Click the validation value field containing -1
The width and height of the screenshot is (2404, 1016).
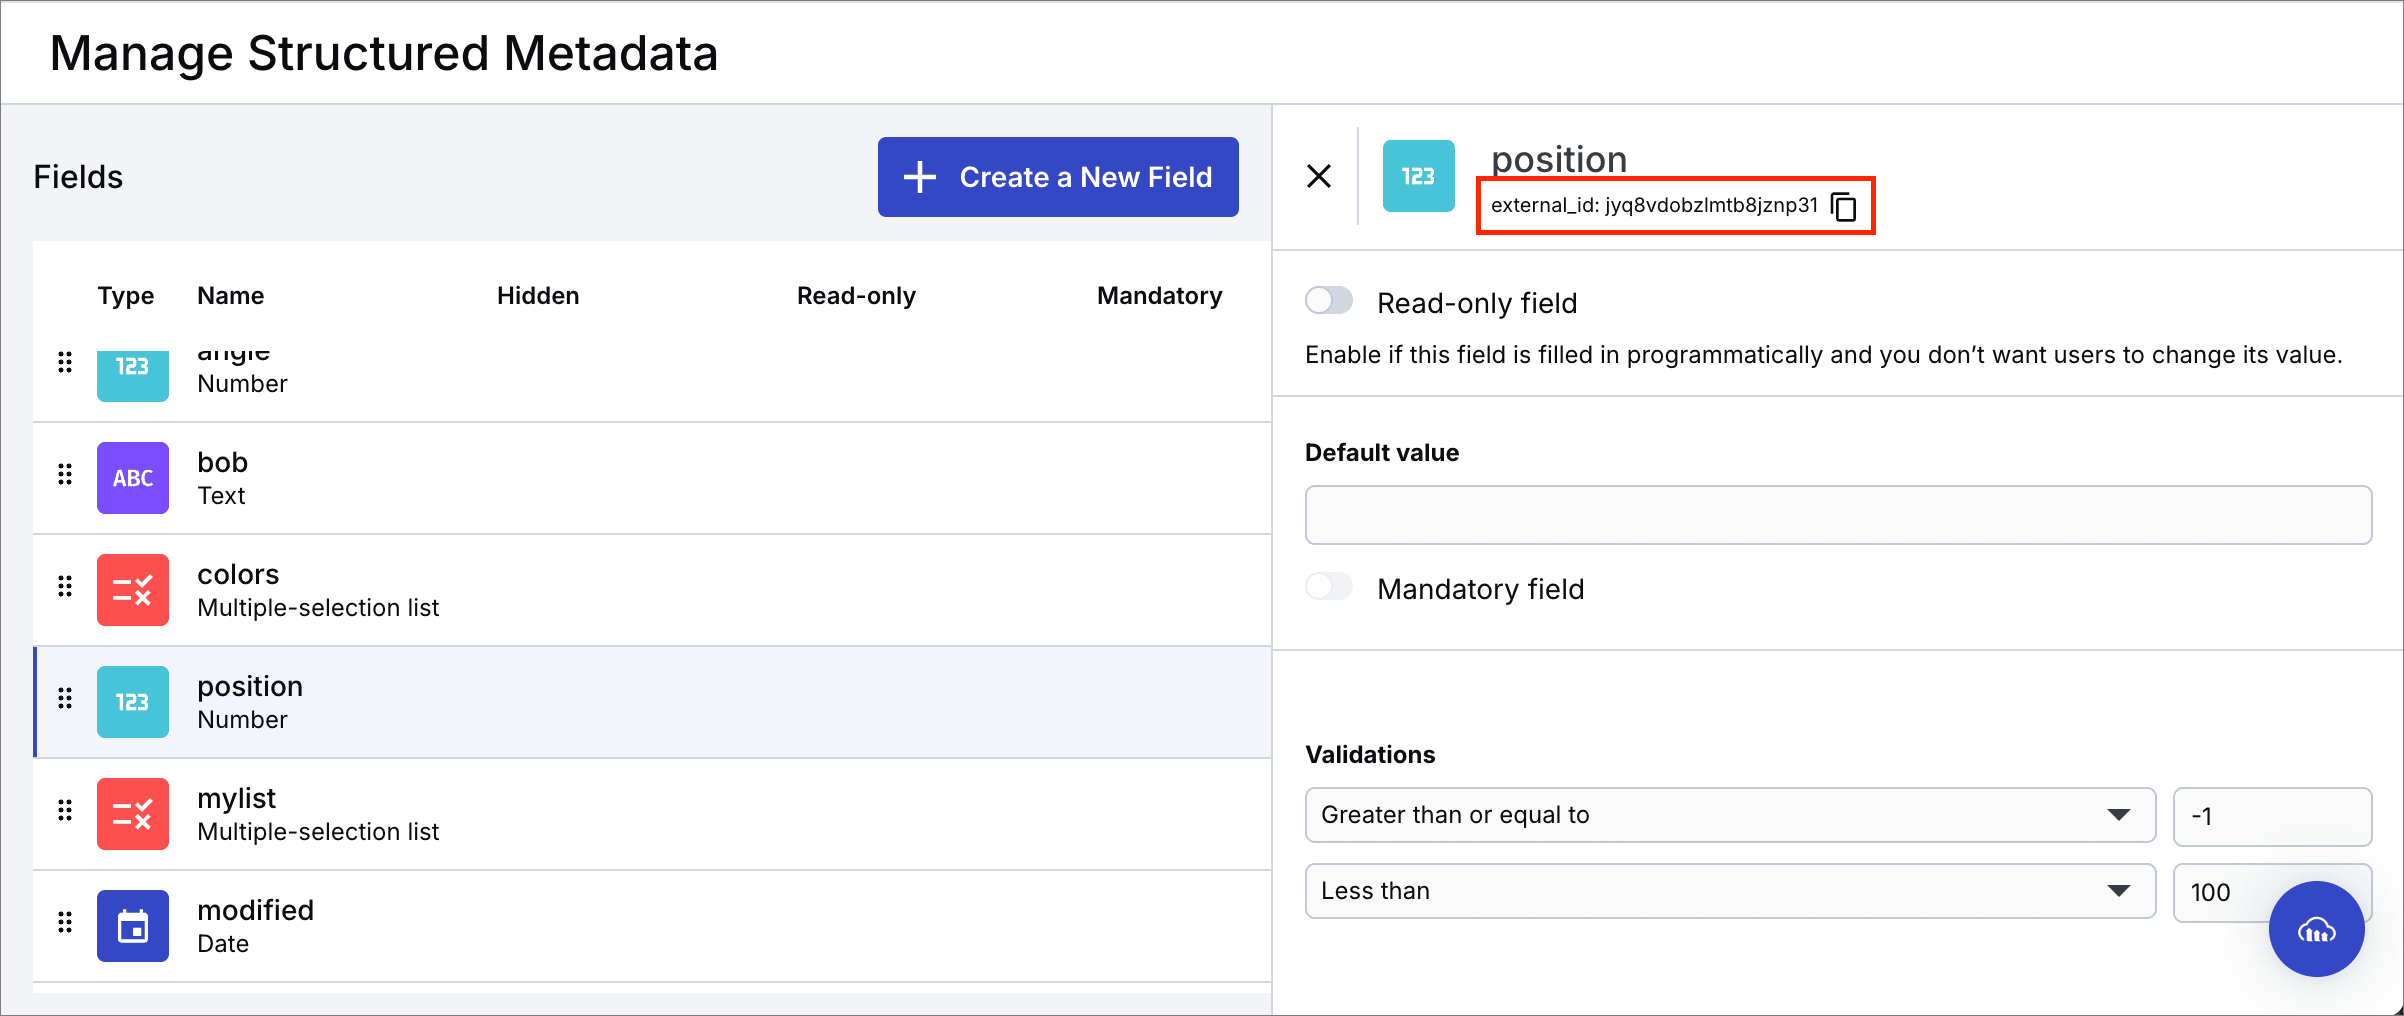pyautogui.click(x=2271, y=815)
